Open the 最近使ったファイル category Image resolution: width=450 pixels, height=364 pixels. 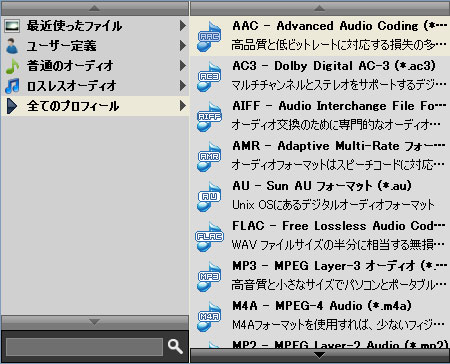tap(95, 26)
